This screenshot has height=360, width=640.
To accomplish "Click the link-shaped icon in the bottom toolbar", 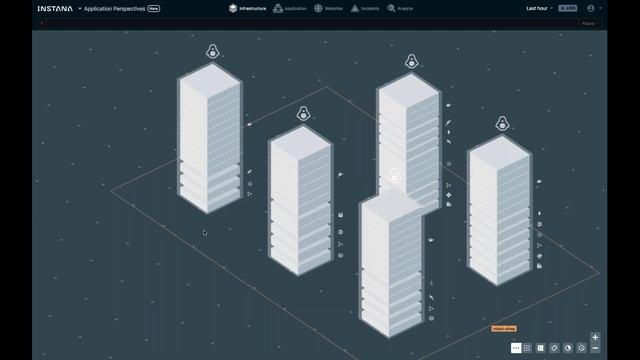I will point(554,348).
